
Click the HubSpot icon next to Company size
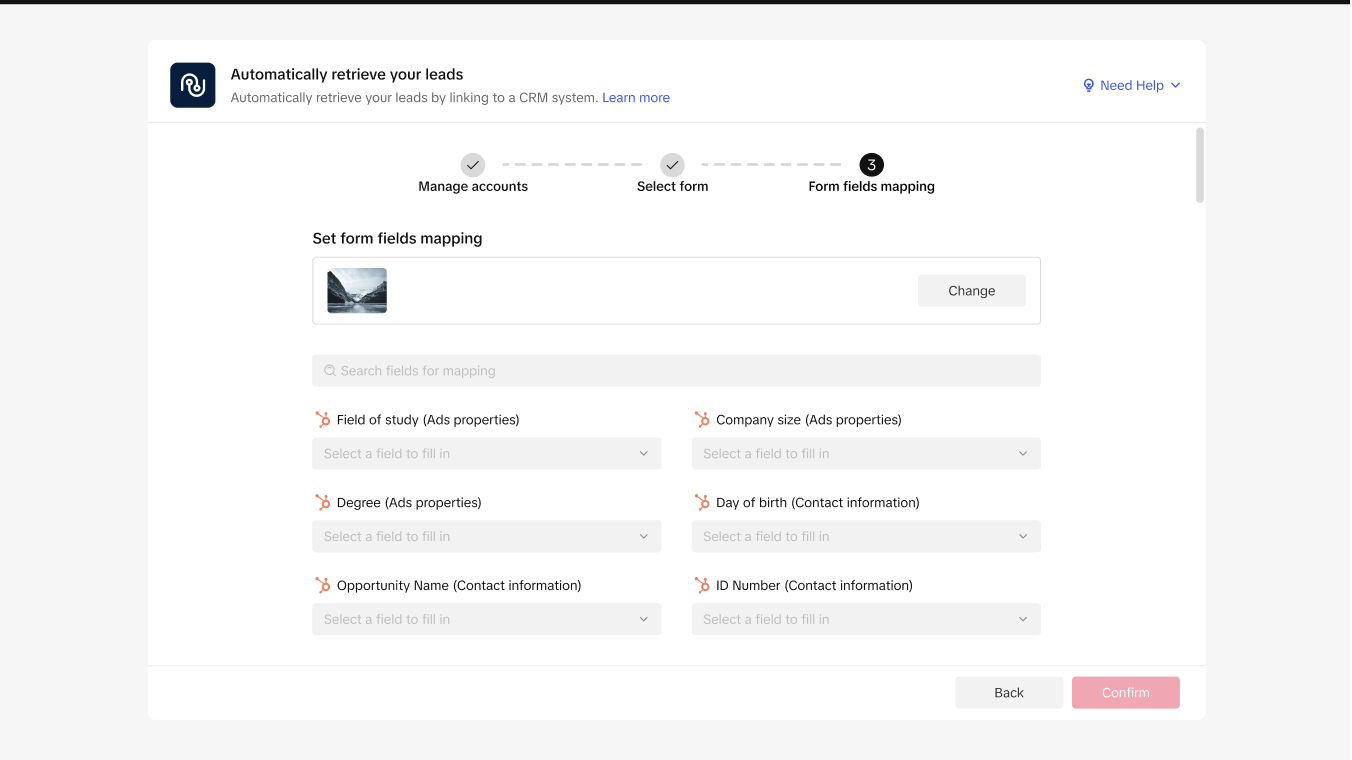point(702,420)
